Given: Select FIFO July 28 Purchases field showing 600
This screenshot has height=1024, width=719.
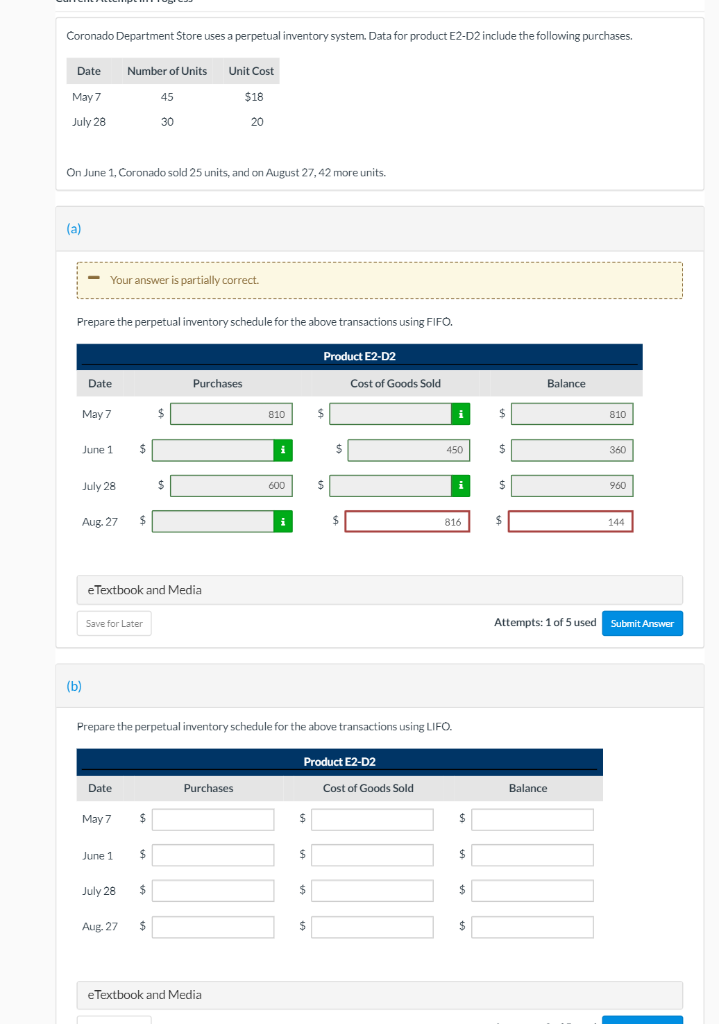Looking at the screenshot, I should [x=231, y=485].
